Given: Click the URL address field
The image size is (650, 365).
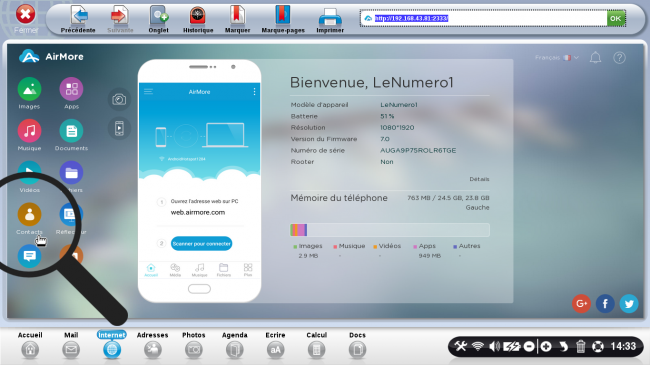Looking at the screenshot, I should 484,18.
